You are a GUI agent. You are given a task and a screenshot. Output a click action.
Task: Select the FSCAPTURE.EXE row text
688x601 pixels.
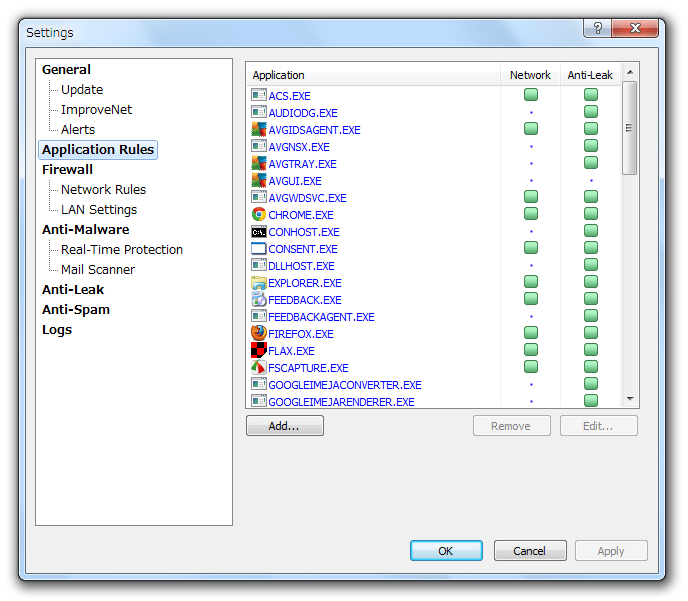pyautogui.click(x=308, y=368)
